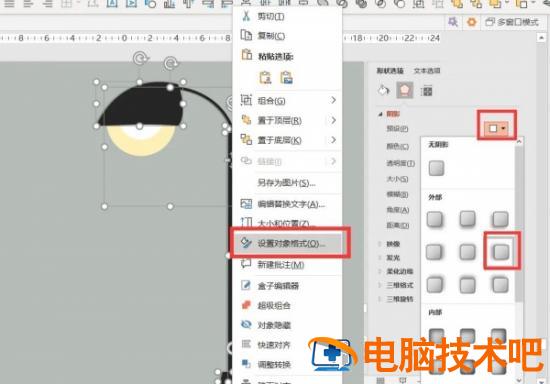This screenshot has height=384, width=550.
Task: Switch to the 文本选项 text options tab
Action: 427,71
